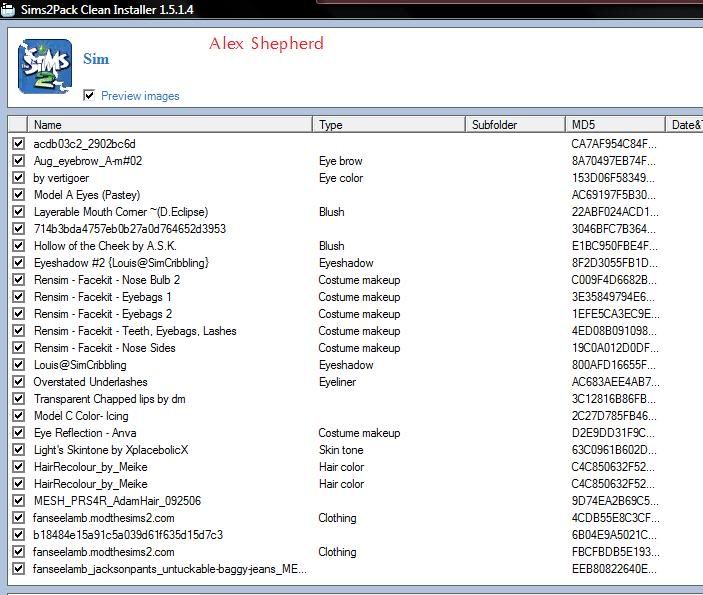Click the 'Eye color' type cell
Viewport: 703px width, 595px height.
click(341, 178)
